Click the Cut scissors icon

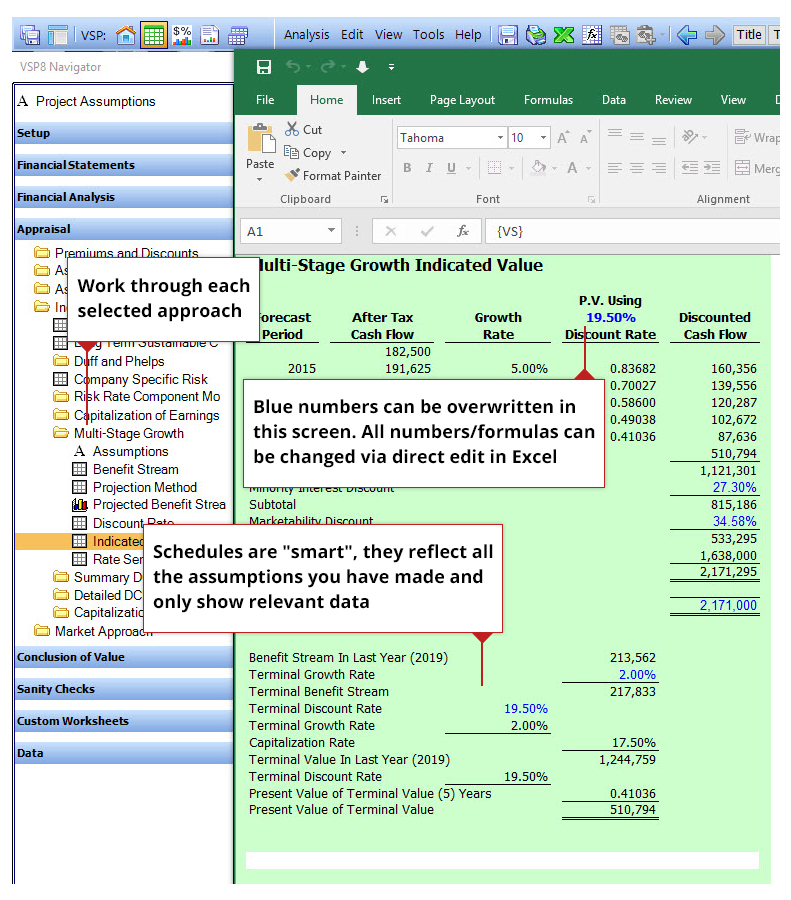click(292, 129)
